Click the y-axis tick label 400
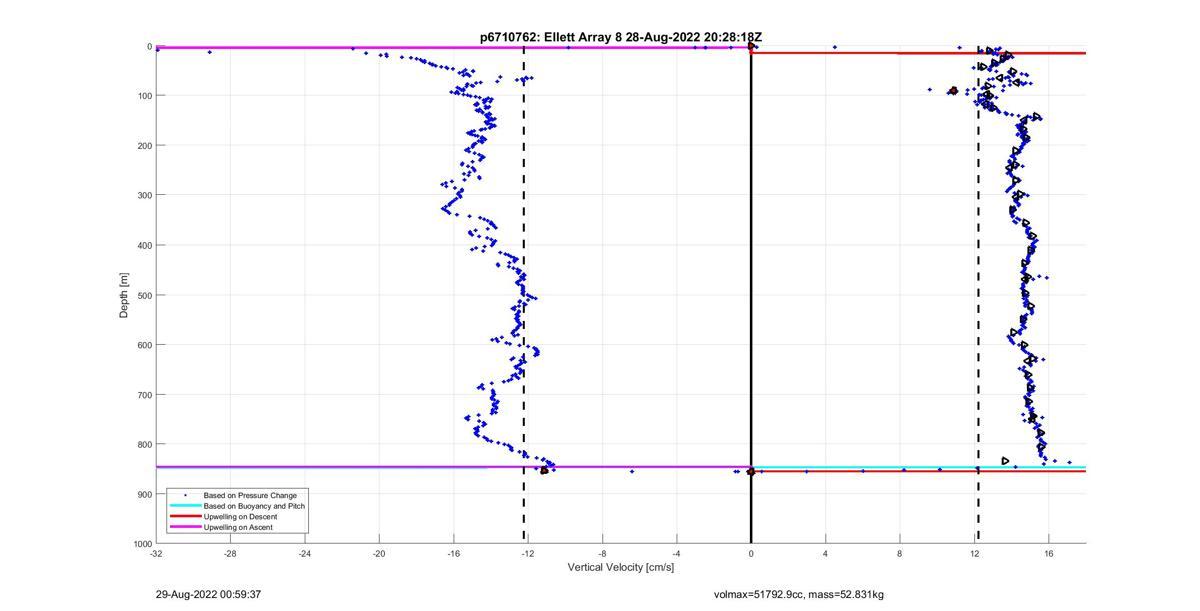 point(144,245)
